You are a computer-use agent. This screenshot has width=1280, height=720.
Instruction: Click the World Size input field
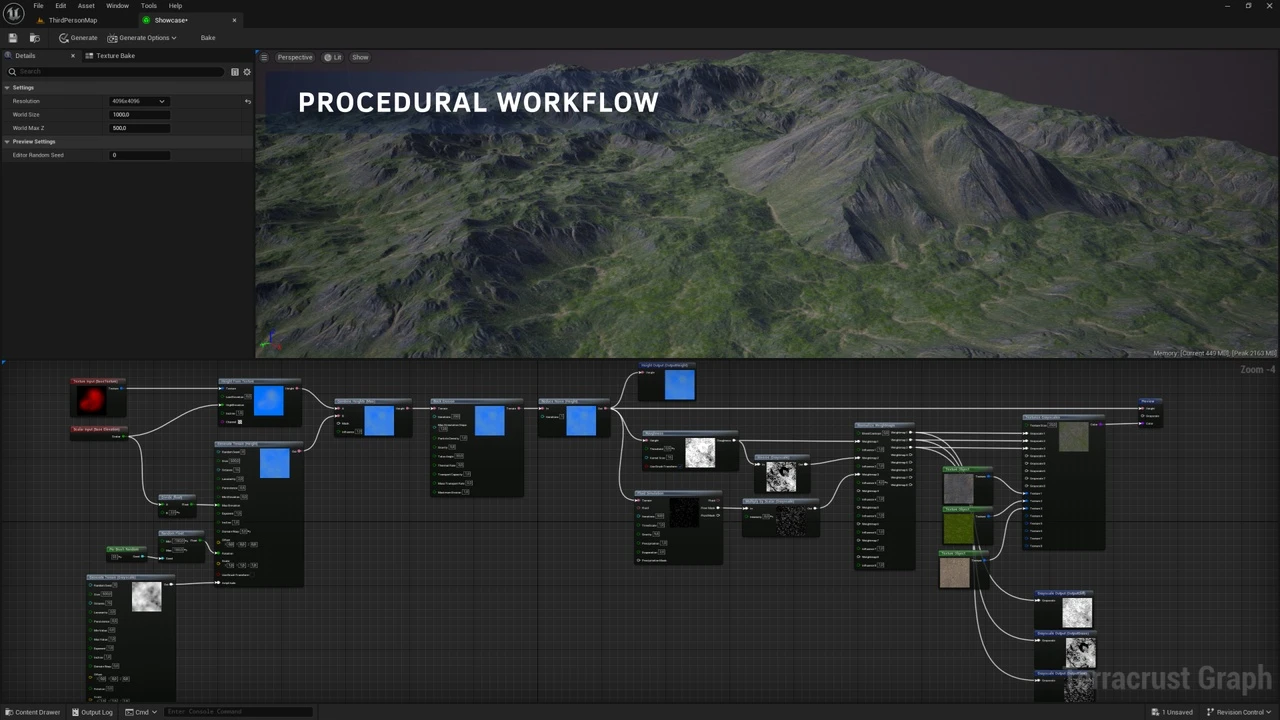139,115
